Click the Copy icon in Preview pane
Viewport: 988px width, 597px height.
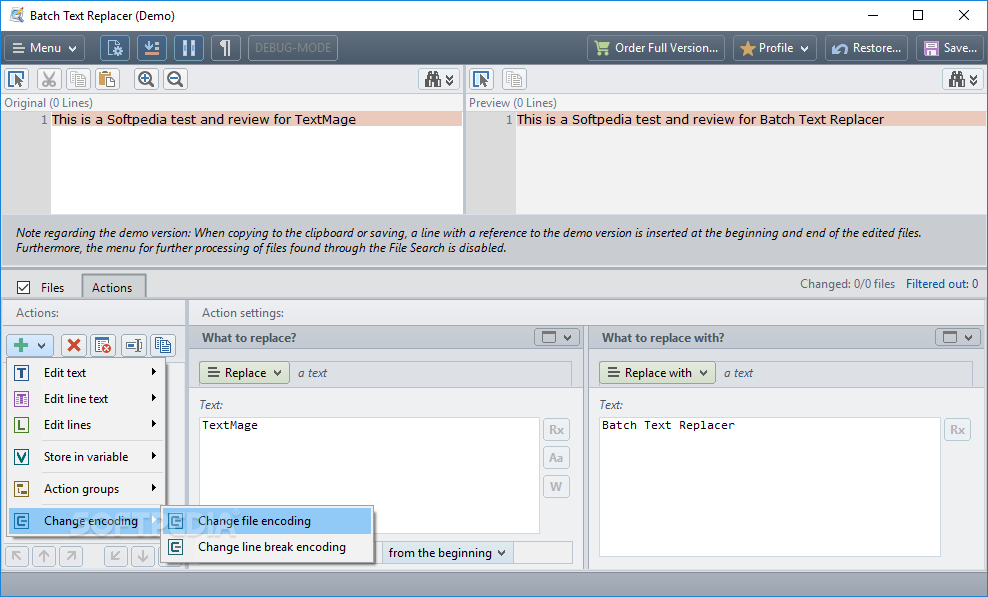pyautogui.click(x=514, y=79)
